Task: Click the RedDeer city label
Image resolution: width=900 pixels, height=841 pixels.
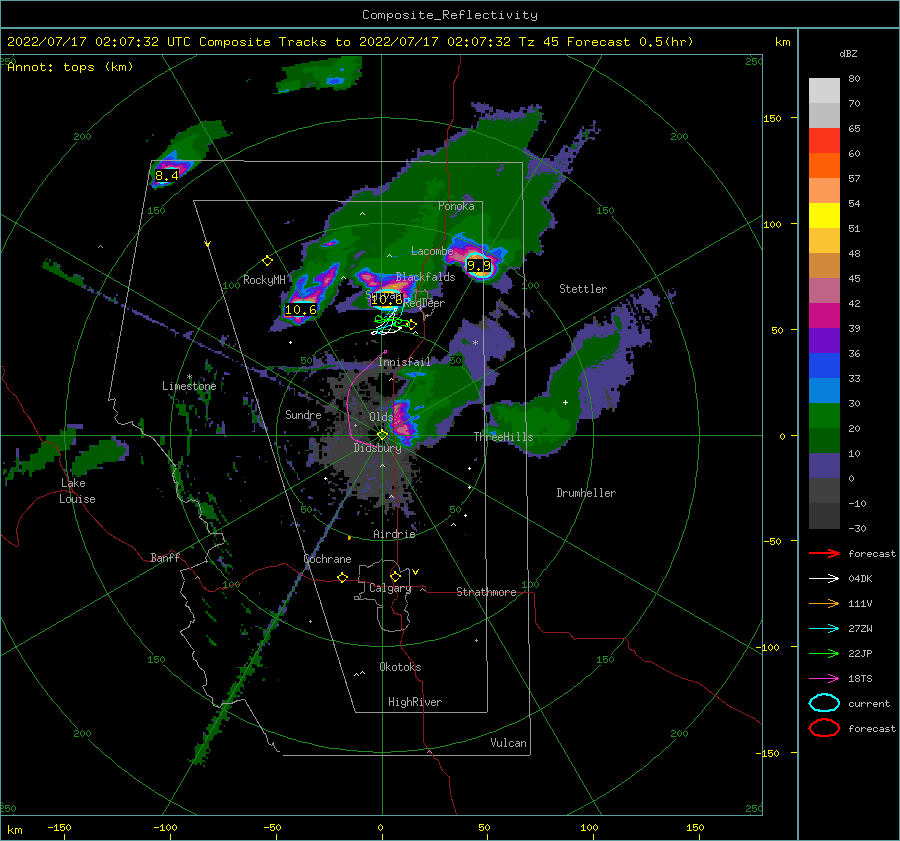Action: coord(424,303)
